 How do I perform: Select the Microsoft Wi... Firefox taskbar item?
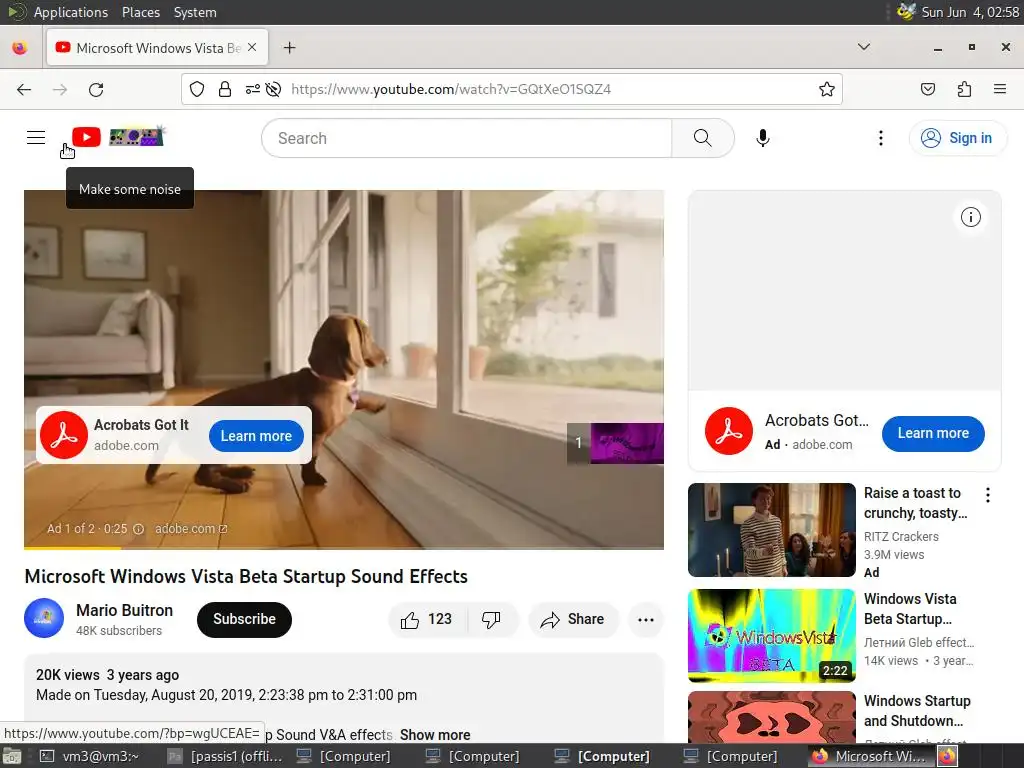pyautogui.click(x=870, y=756)
